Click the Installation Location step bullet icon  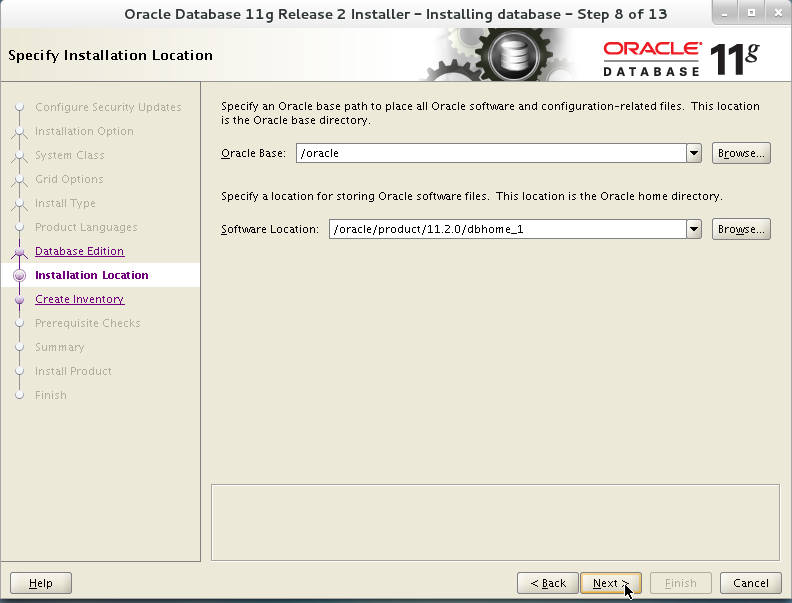tap(20, 275)
